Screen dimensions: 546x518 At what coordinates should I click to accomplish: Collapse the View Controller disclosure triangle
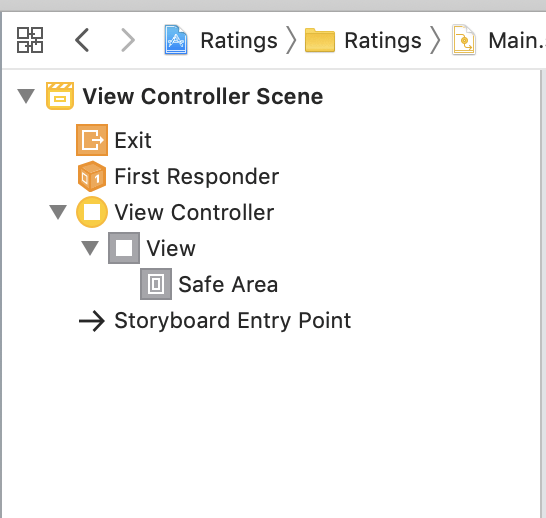pos(58,212)
